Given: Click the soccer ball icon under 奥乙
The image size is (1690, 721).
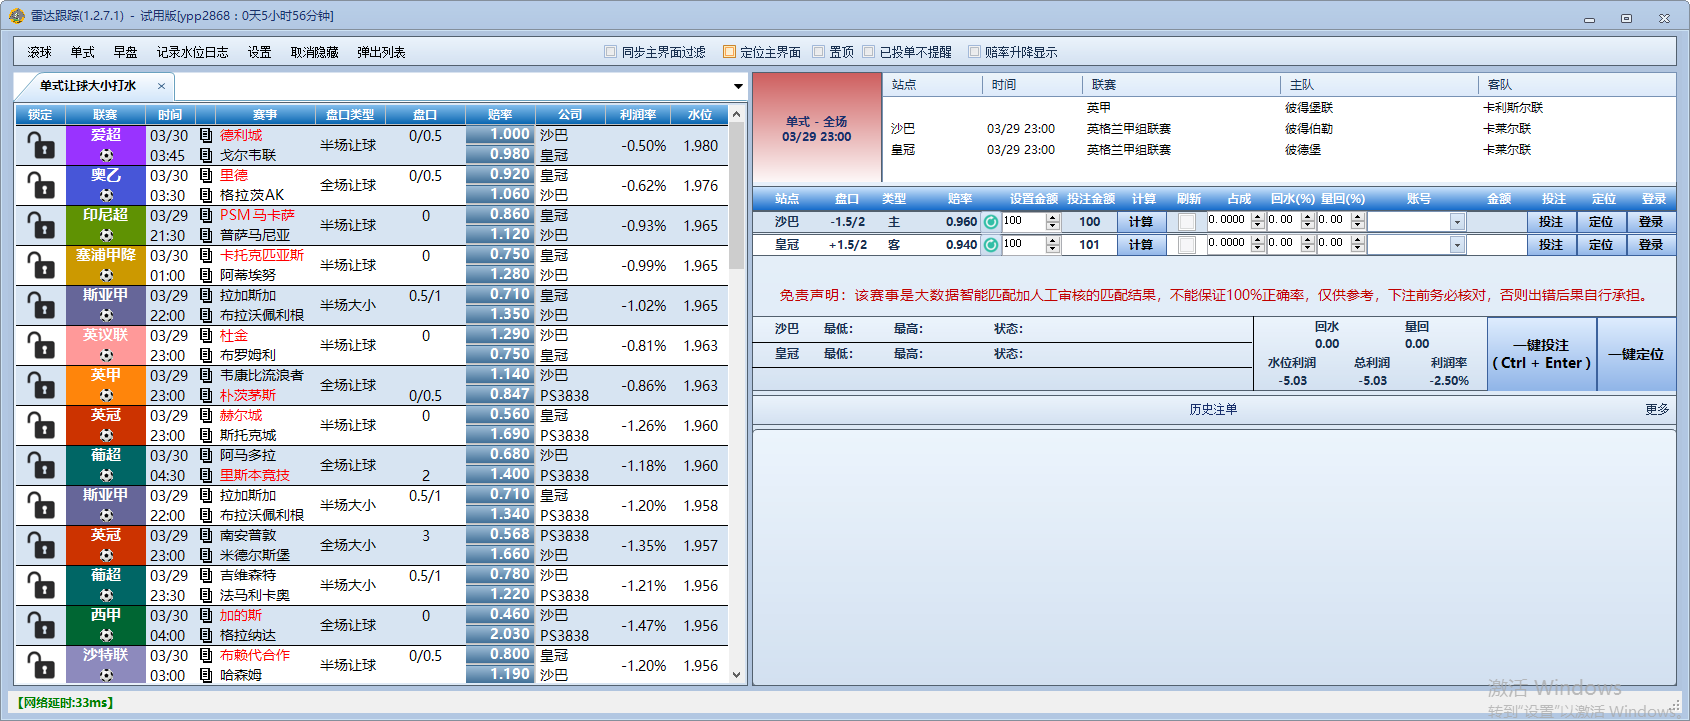Looking at the screenshot, I should [106, 195].
